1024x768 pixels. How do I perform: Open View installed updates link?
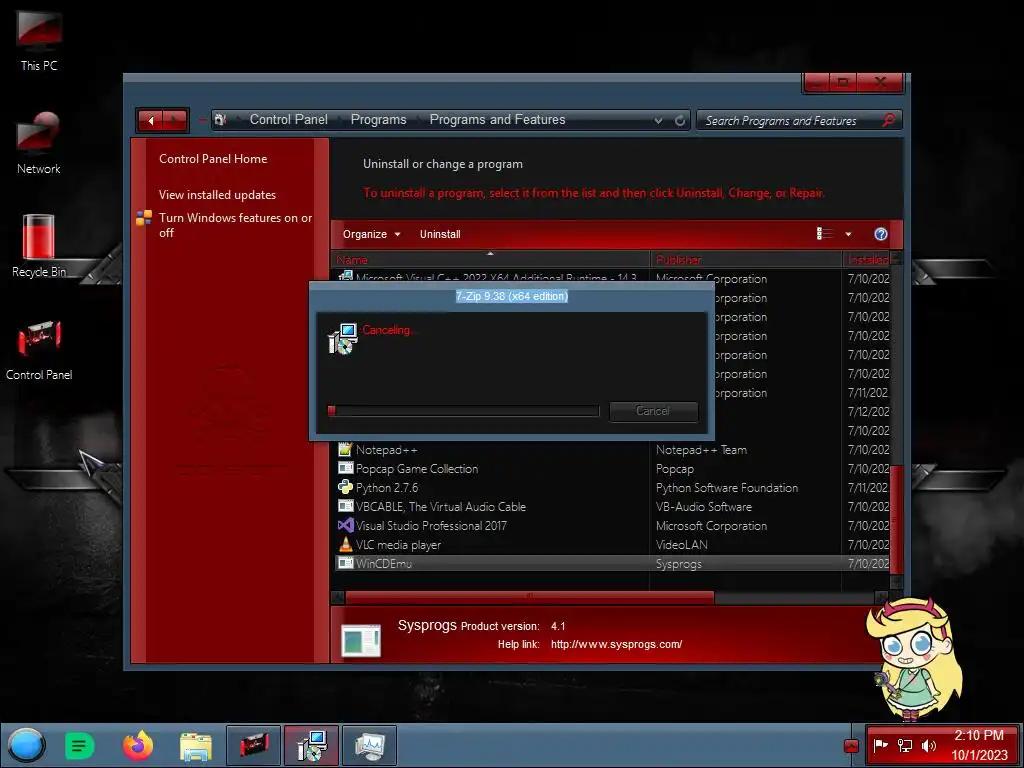[217, 195]
